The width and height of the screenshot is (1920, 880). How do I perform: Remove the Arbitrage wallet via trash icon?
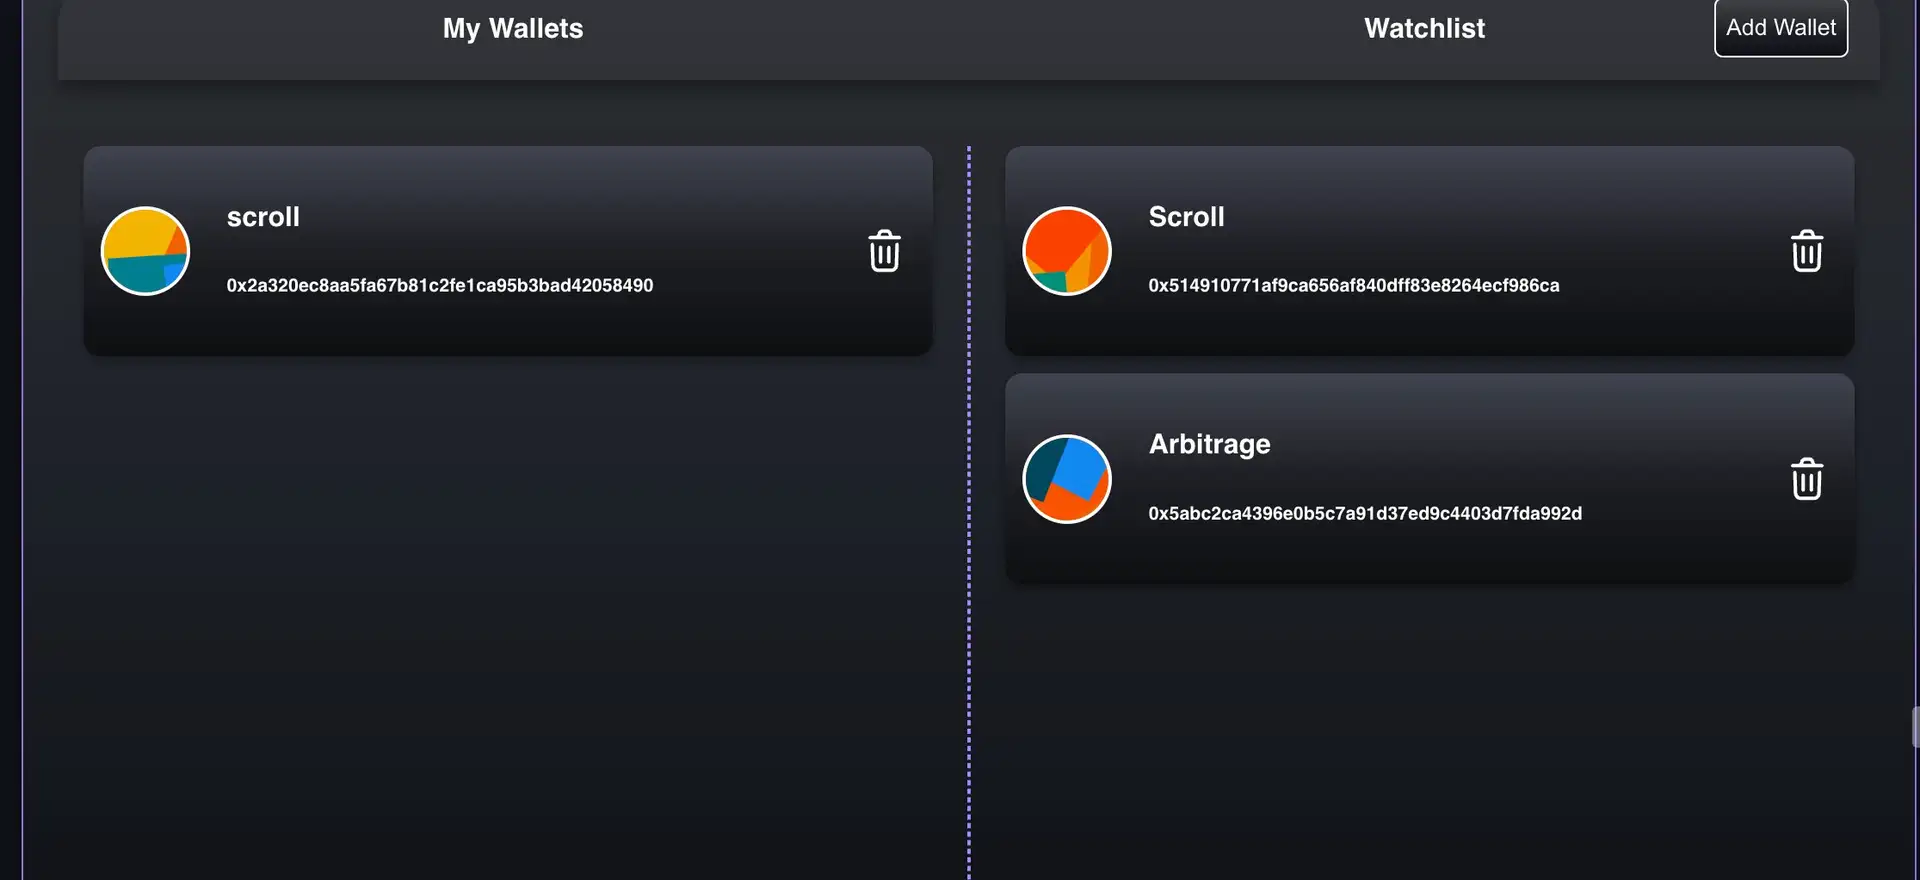click(1806, 479)
